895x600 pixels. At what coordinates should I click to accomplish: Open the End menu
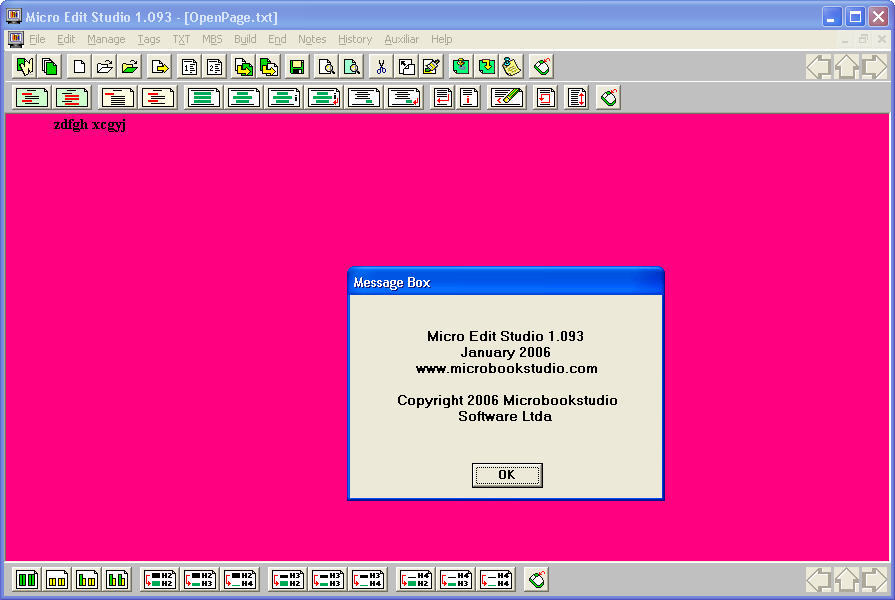pos(277,39)
